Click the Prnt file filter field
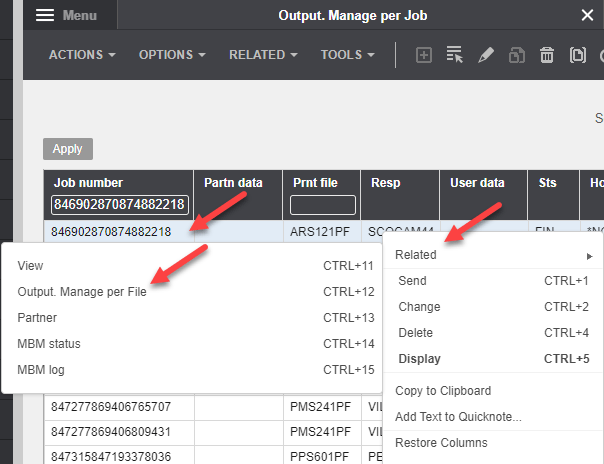This screenshot has height=464, width=604. click(322, 205)
